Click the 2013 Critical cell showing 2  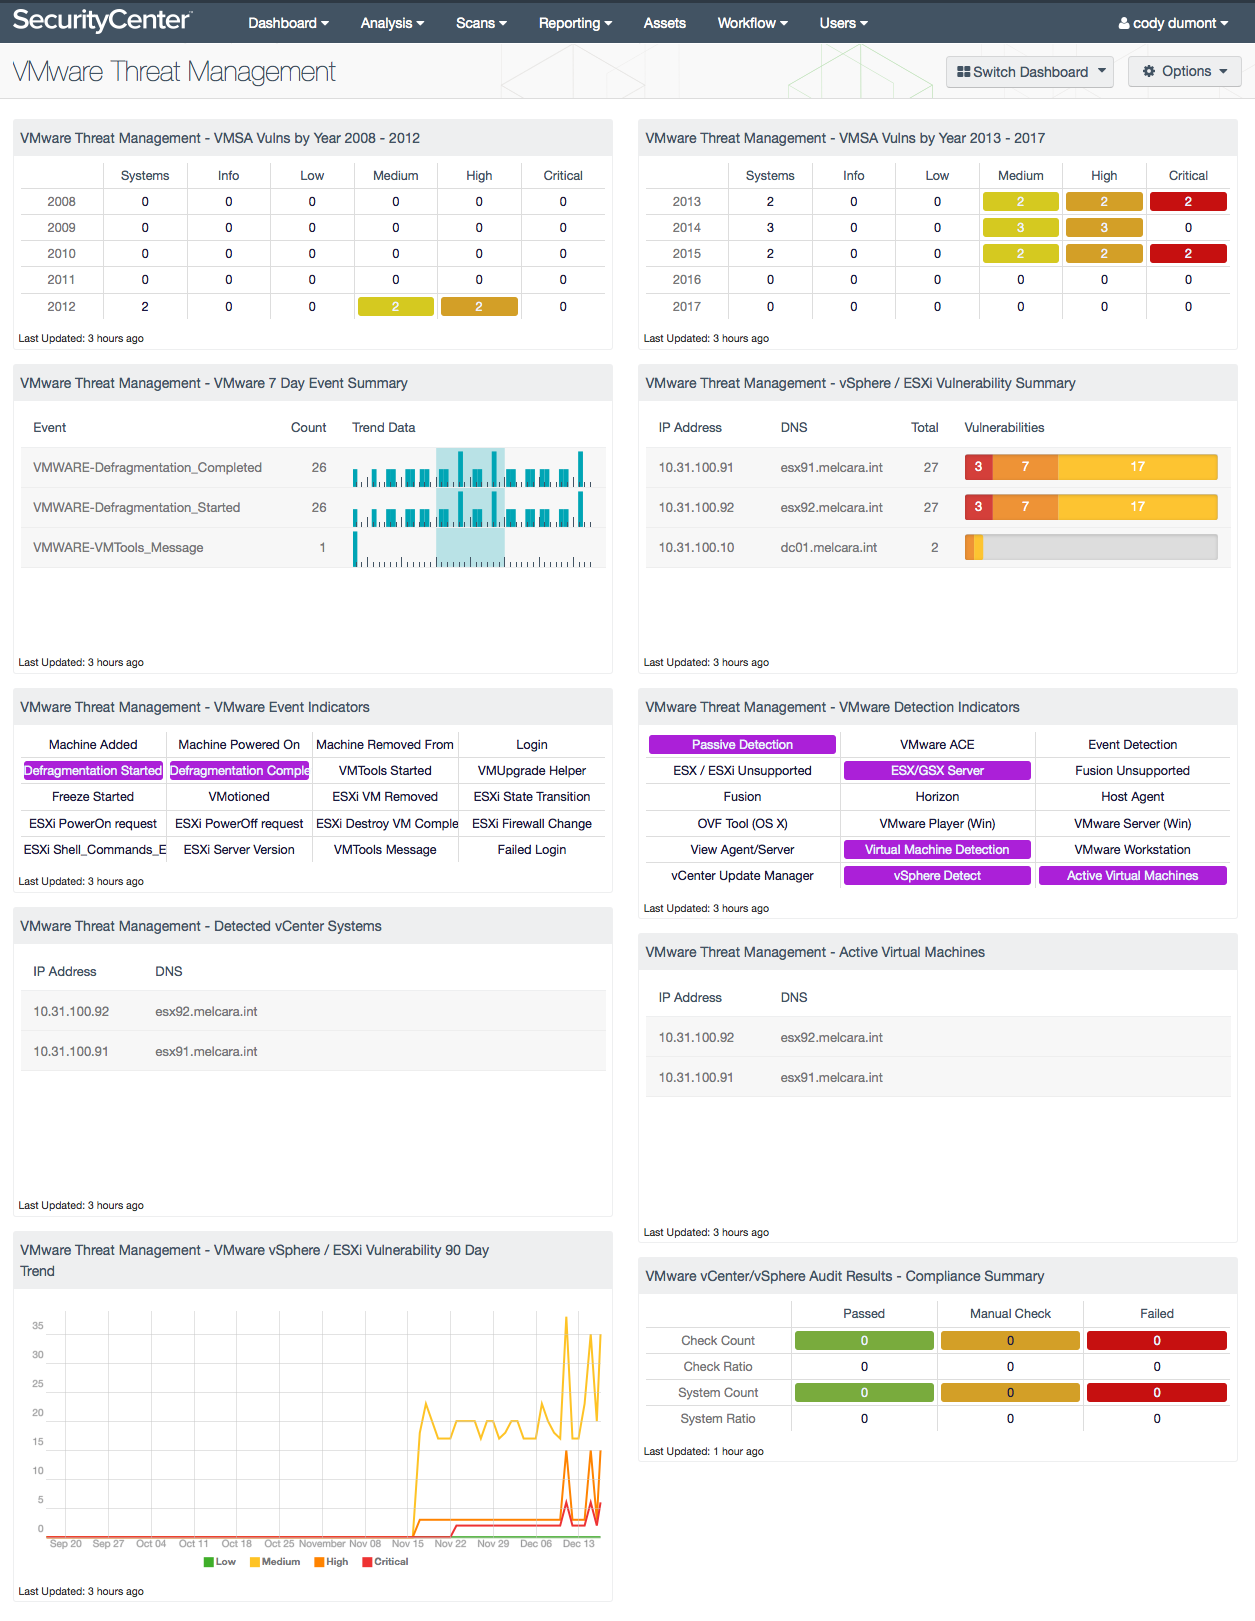coord(1188,202)
